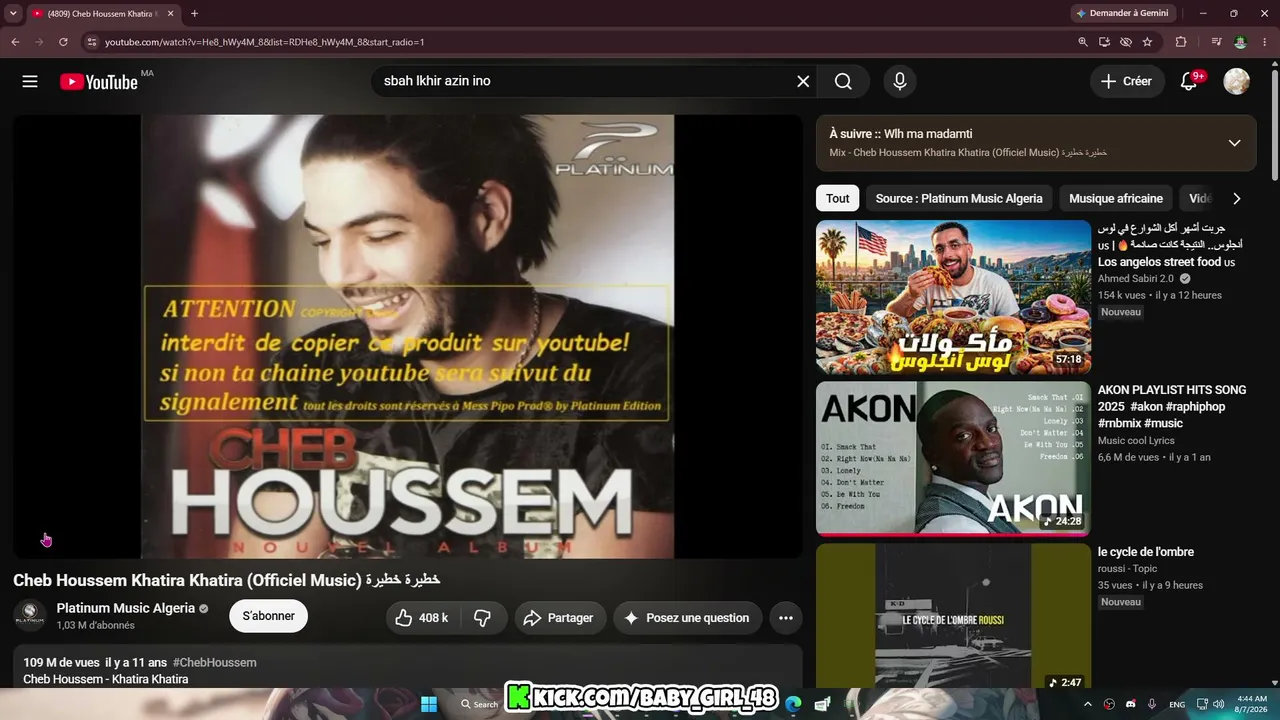The height and width of the screenshot is (720, 1280).
Task: Open the Chrome three-dot menu
Action: tap(1264, 42)
